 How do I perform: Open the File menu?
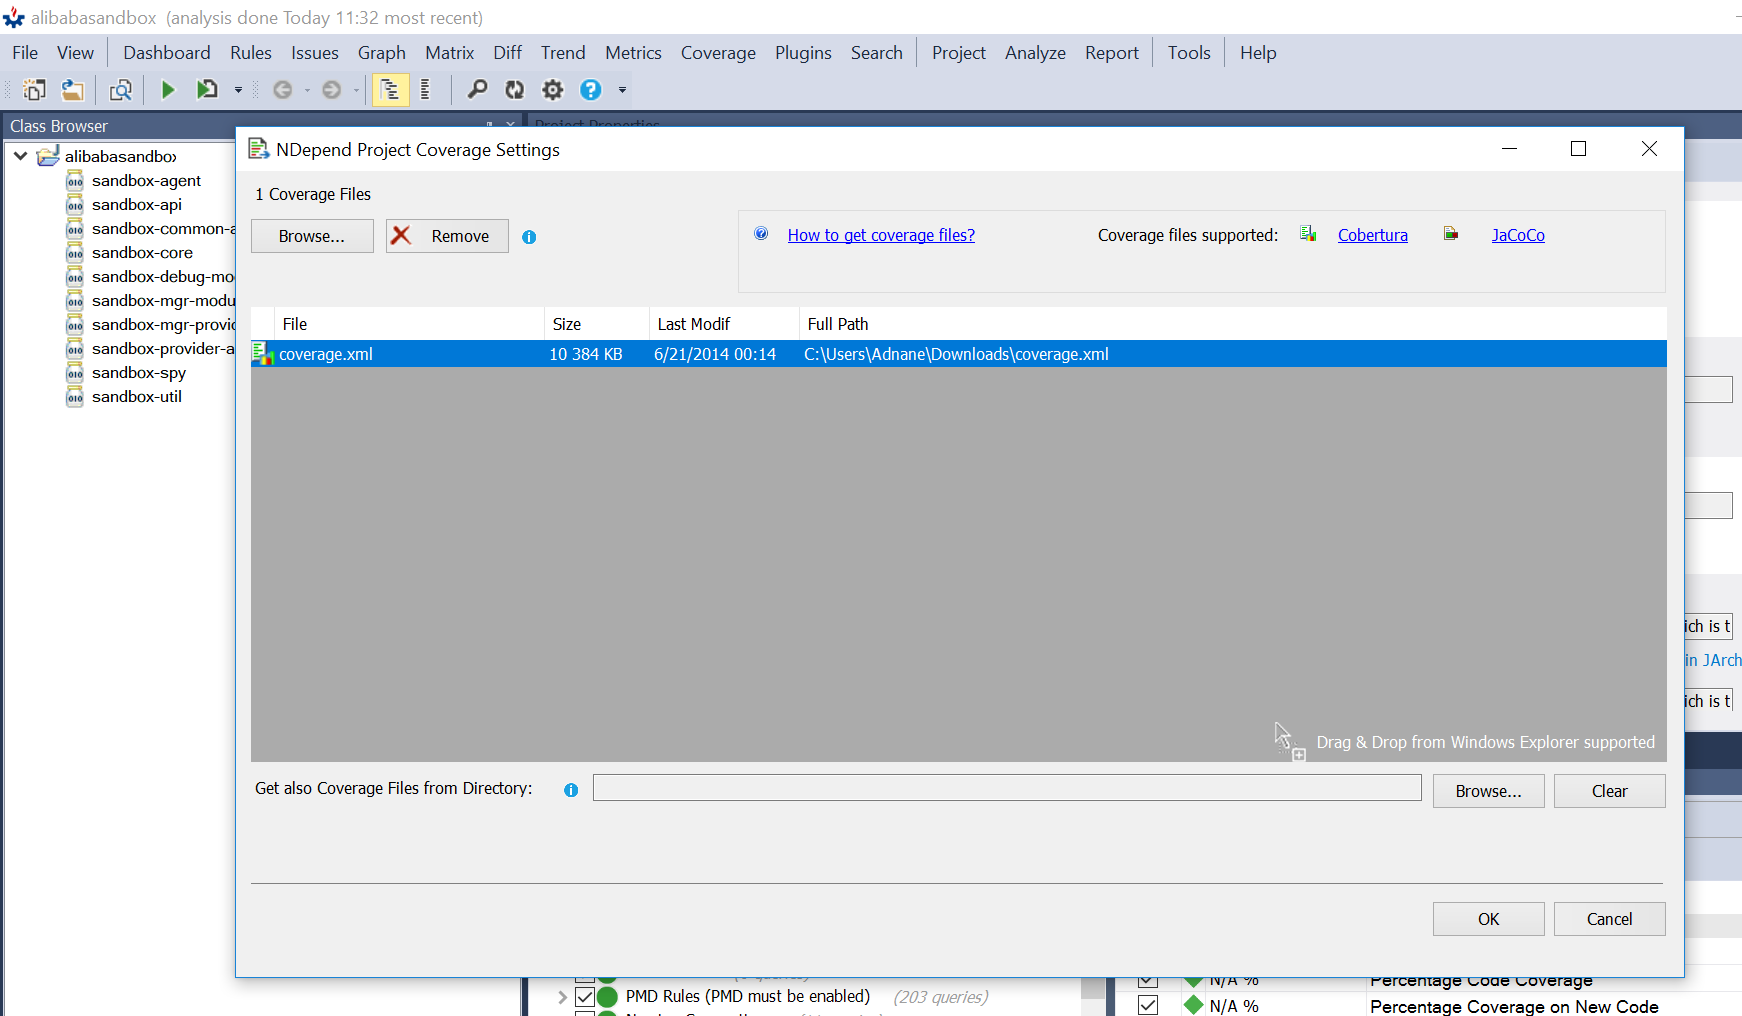pos(25,53)
